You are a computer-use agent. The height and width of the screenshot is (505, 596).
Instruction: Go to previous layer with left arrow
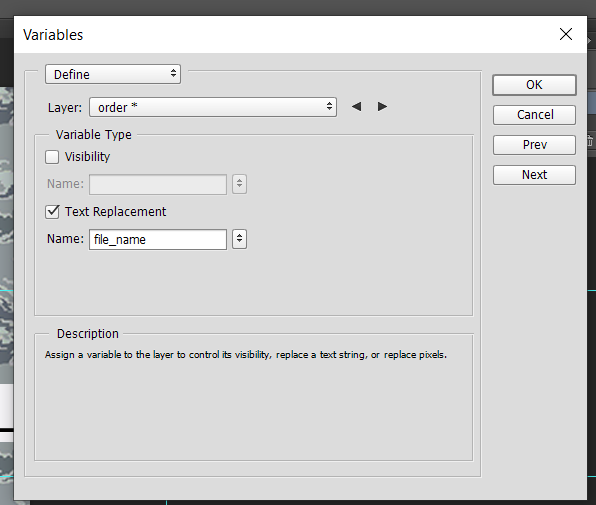(x=356, y=107)
